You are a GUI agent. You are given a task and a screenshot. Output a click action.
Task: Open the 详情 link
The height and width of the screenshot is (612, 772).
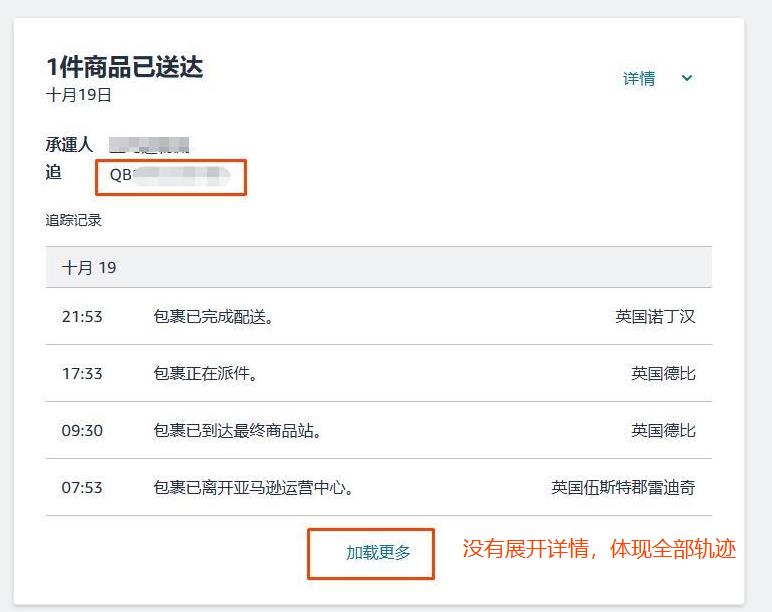coord(639,79)
